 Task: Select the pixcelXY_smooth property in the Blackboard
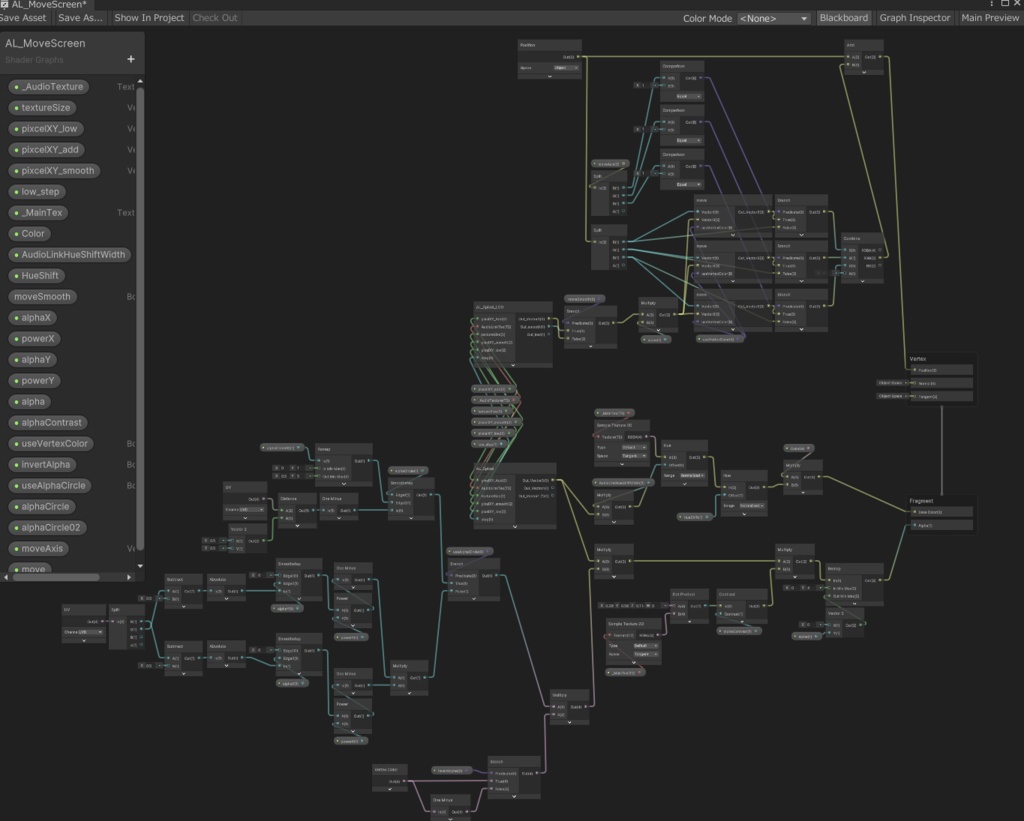click(x=55, y=170)
